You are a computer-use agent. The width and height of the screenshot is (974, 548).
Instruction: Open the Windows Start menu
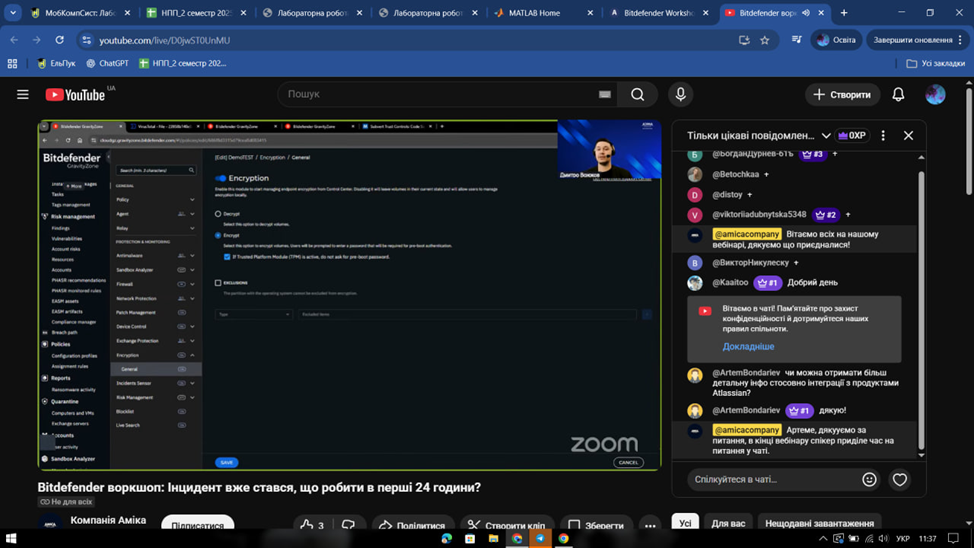(x=11, y=538)
